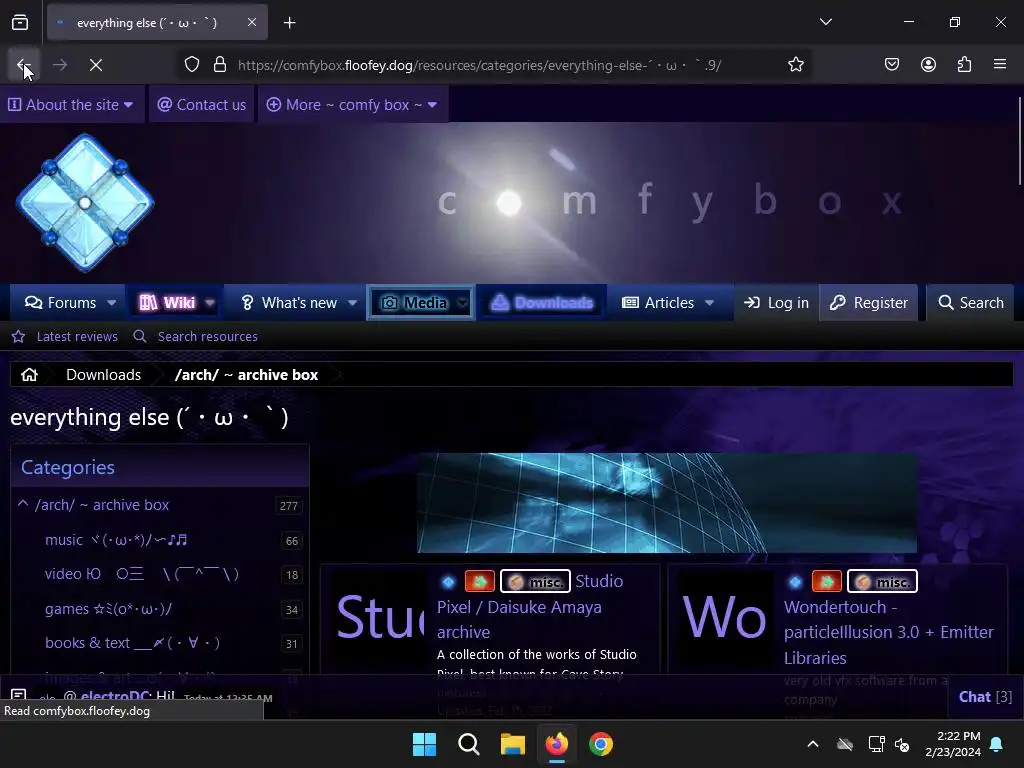Open the notification bell in system tray
The width and height of the screenshot is (1024, 768).
point(997,744)
